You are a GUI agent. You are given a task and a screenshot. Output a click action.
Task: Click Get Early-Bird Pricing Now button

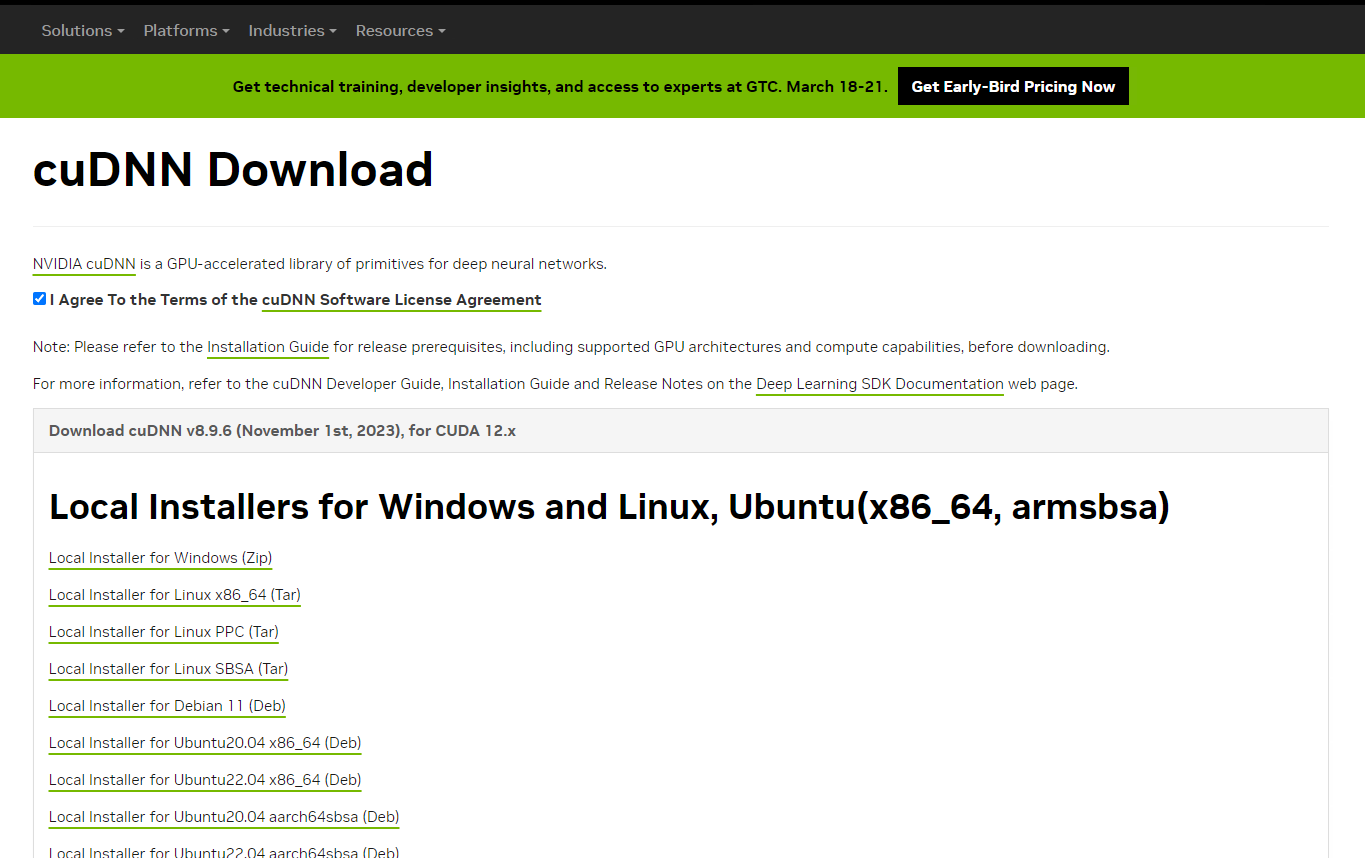(1013, 86)
